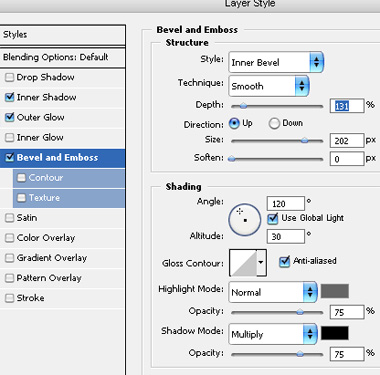Enable the Stroke checkbox
This screenshot has width=380, height=375.
pyautogui.click(x=10, y=298)
